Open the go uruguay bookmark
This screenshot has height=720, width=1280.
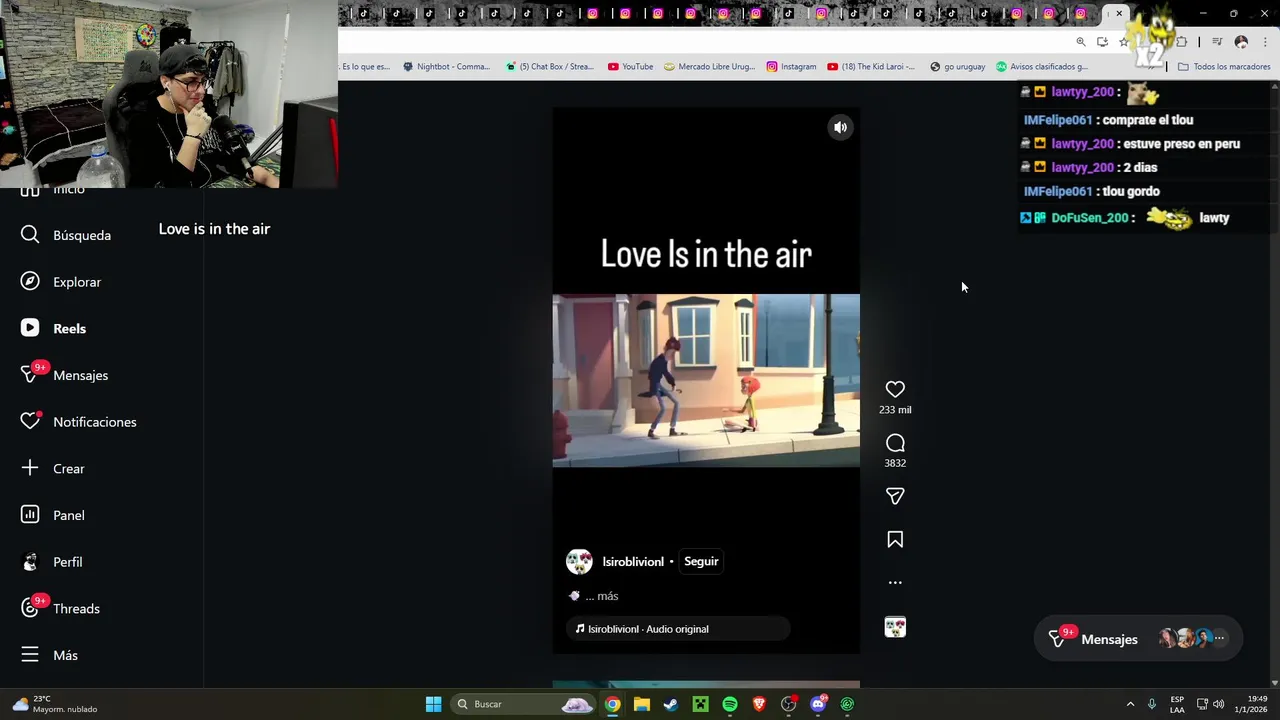tap(957, 67)
